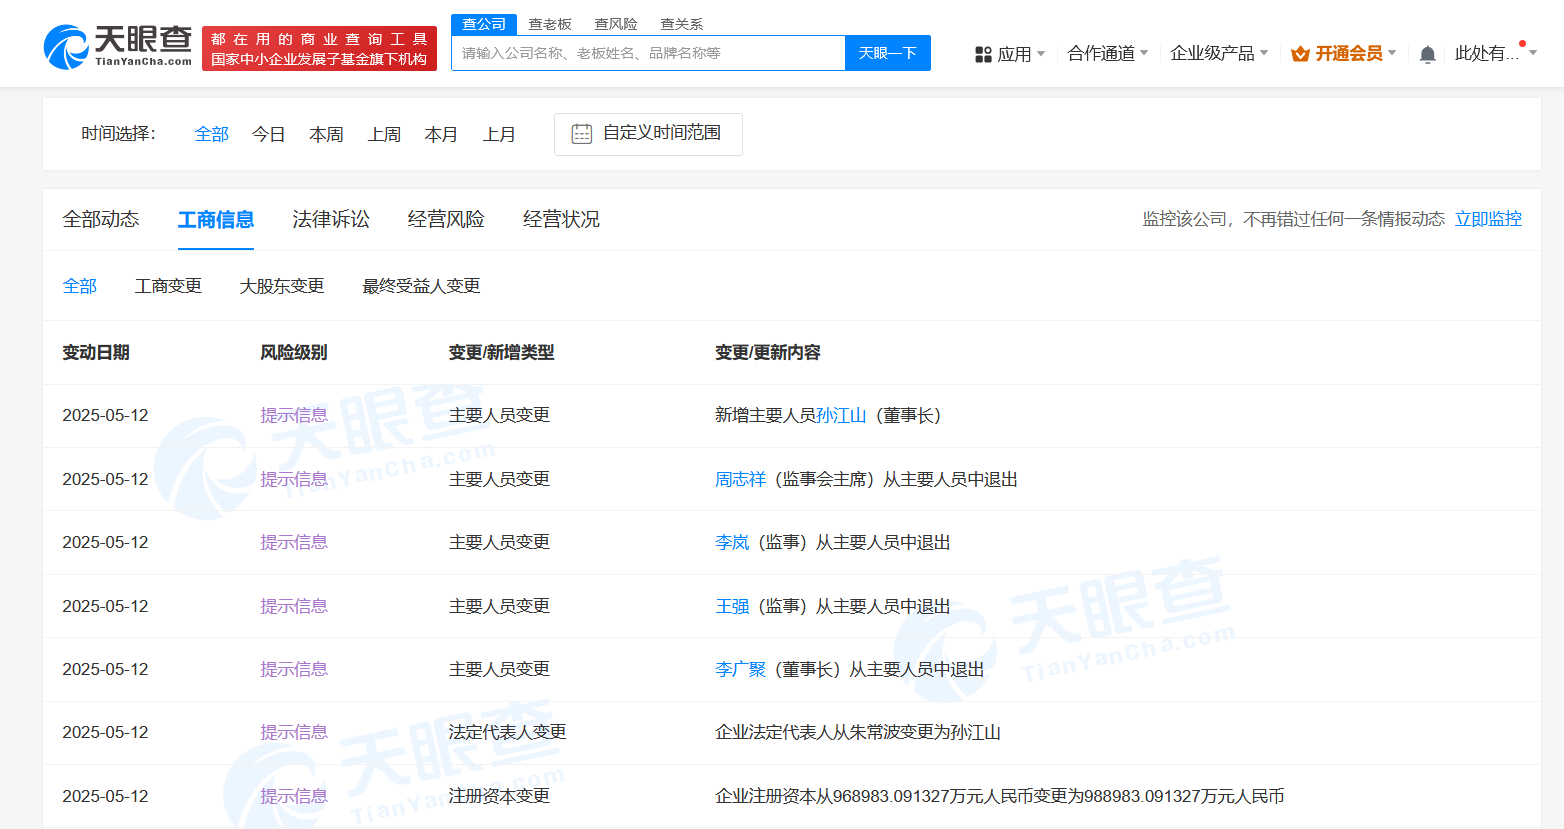Open the 自定义时间范围 date picker
Image resolution: width=1564 pixels, height=829 pixels.
pyautogui.click(x=648, y=134)
